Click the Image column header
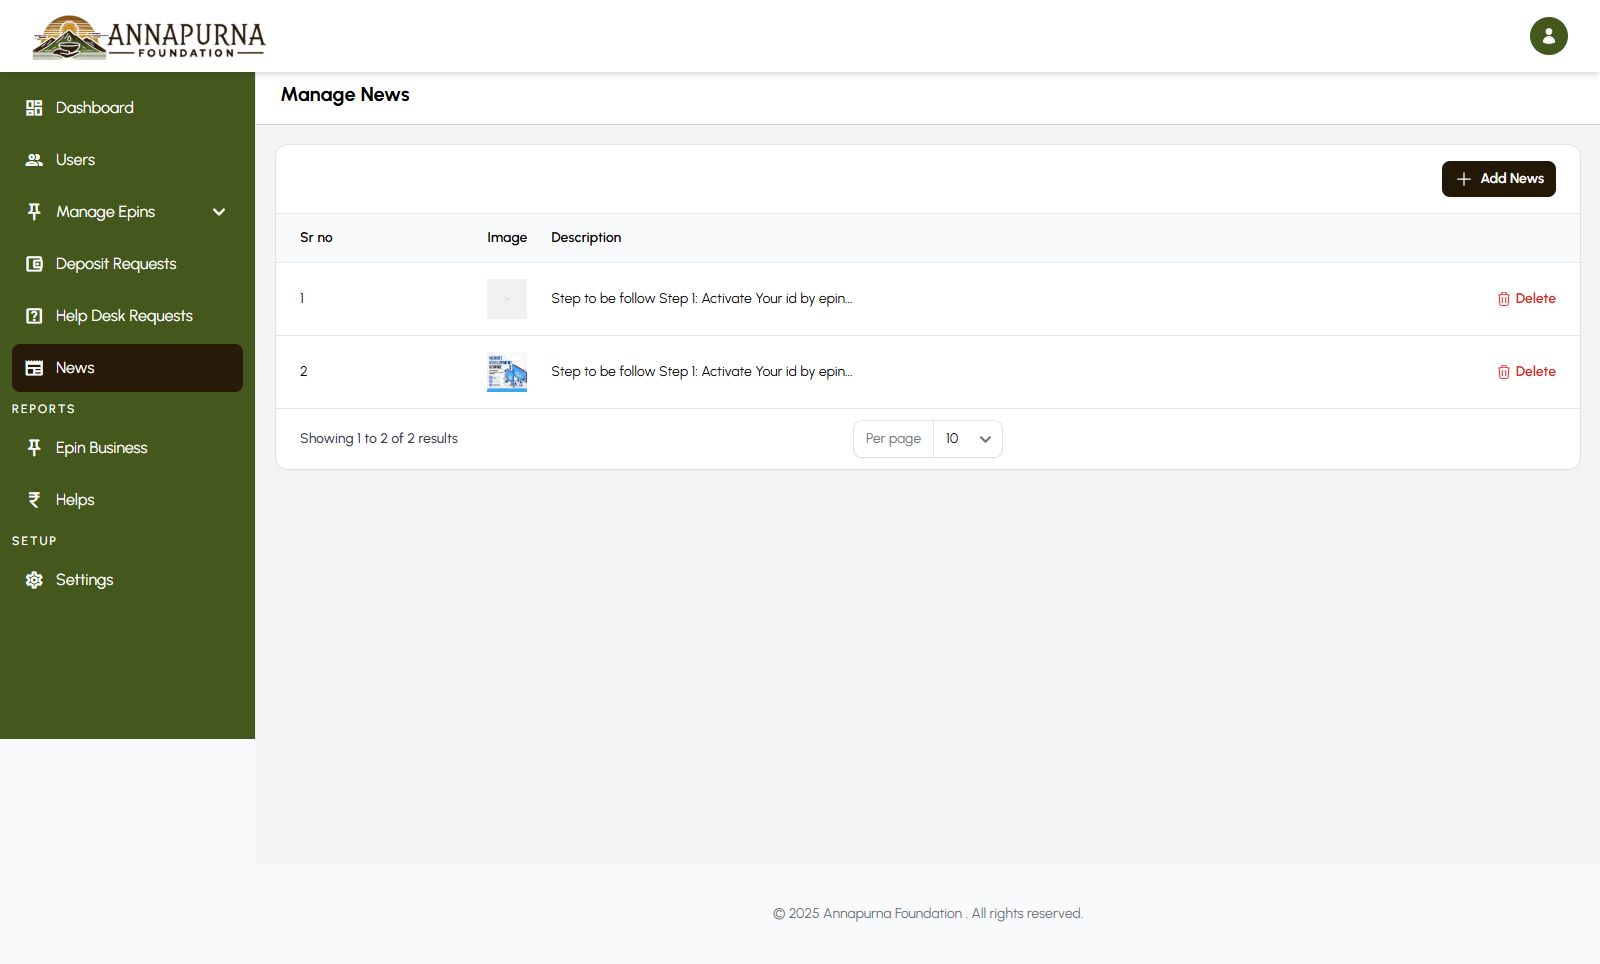The width and height of the screenshot is (1600, 964). (x=507, y=238)
